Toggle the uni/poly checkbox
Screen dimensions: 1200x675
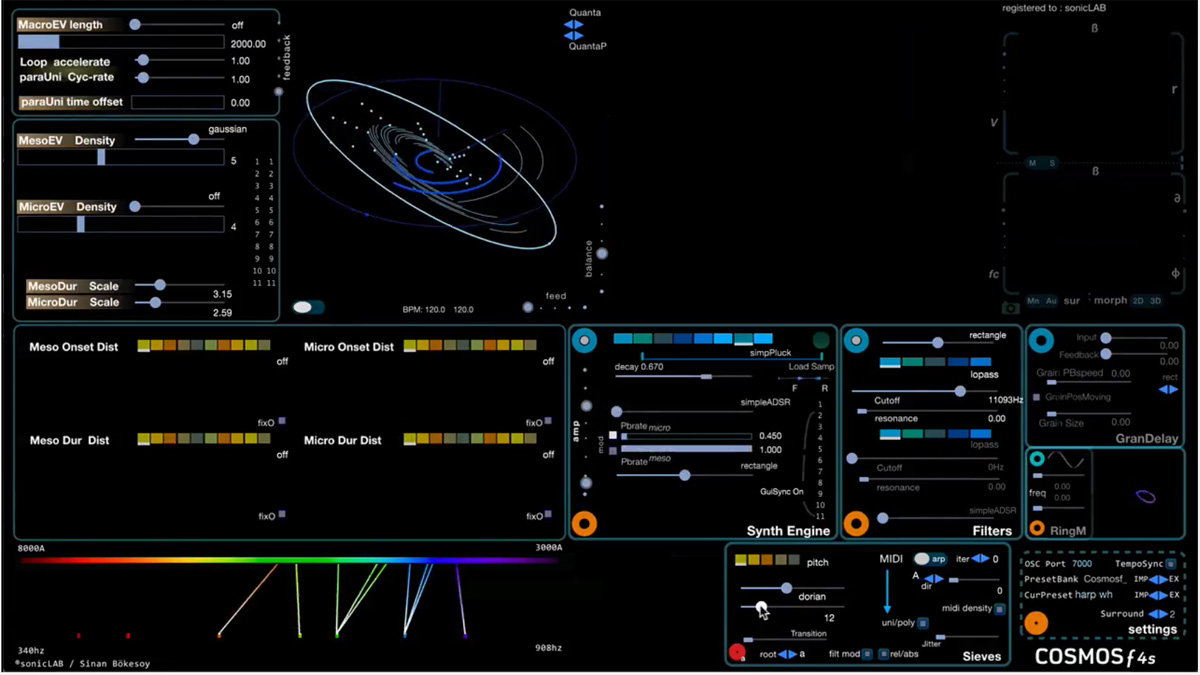tap(923, 623)
